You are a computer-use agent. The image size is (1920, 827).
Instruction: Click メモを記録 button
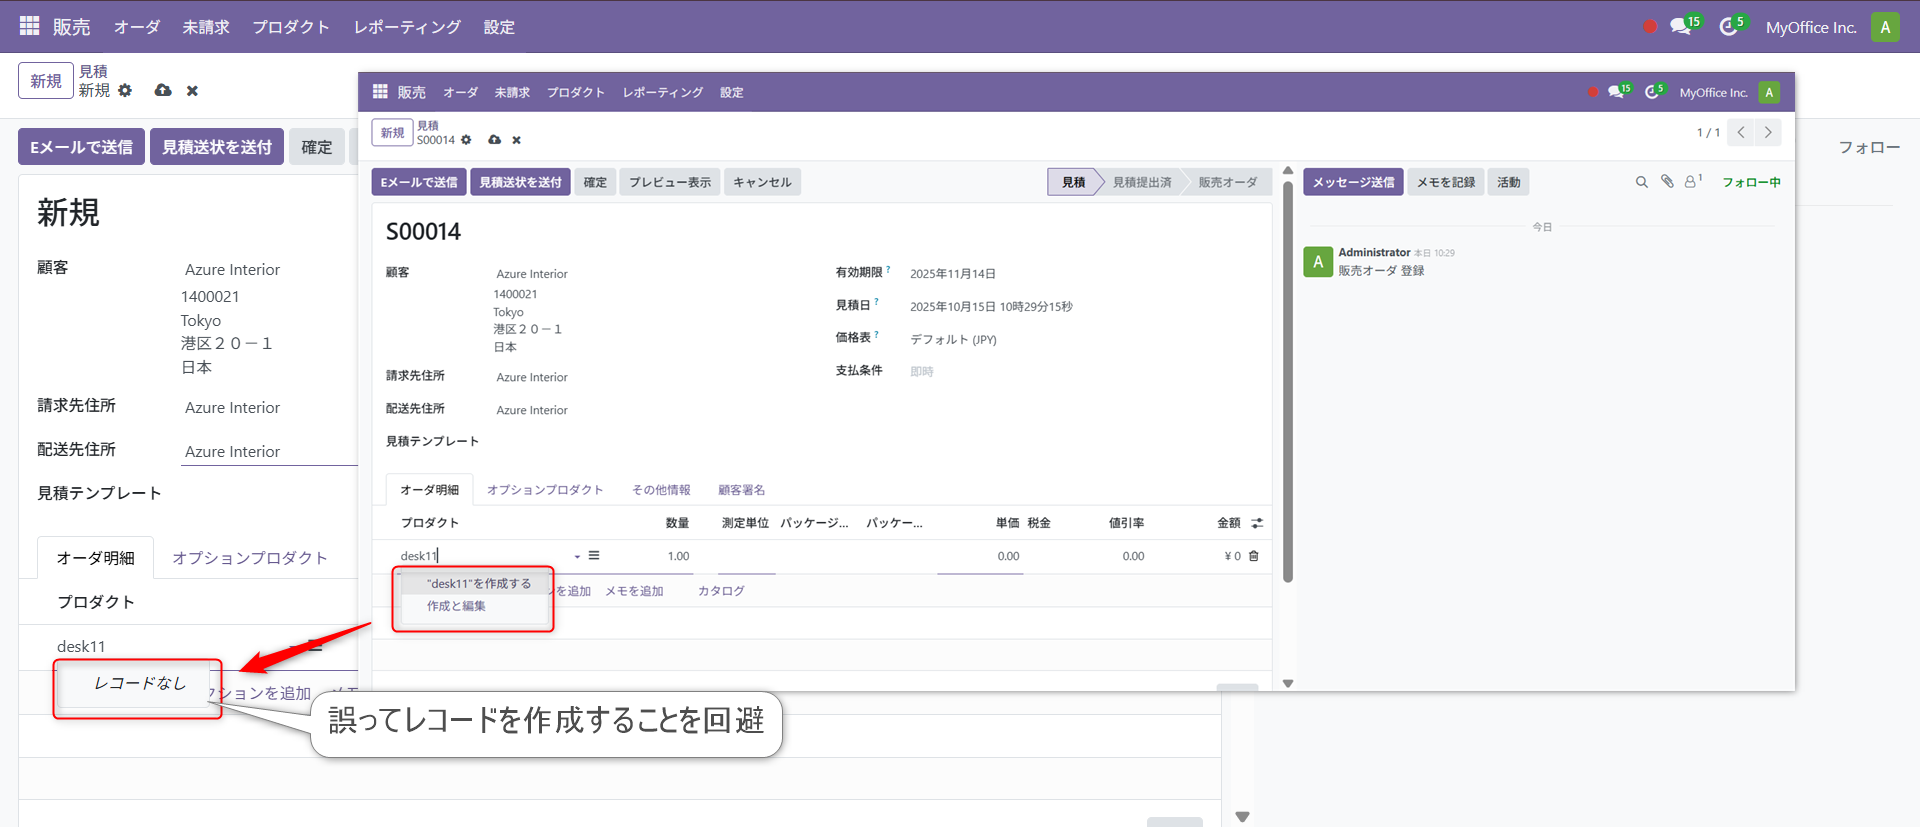1446,182
